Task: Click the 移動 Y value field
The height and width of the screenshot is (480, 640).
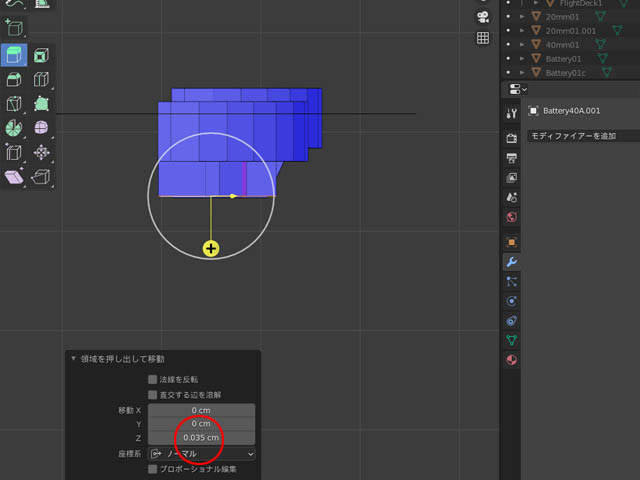Action: [201, 424]
